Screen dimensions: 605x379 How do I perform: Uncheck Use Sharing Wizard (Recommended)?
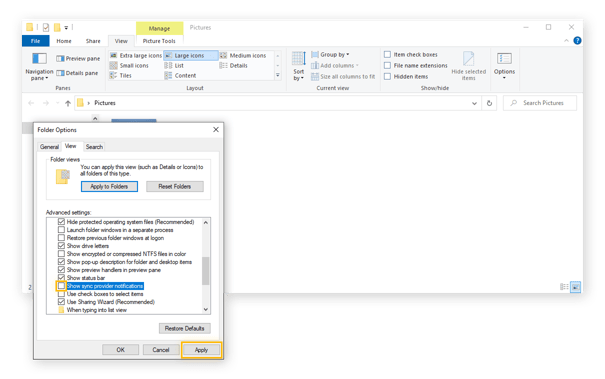click(61, 302)
